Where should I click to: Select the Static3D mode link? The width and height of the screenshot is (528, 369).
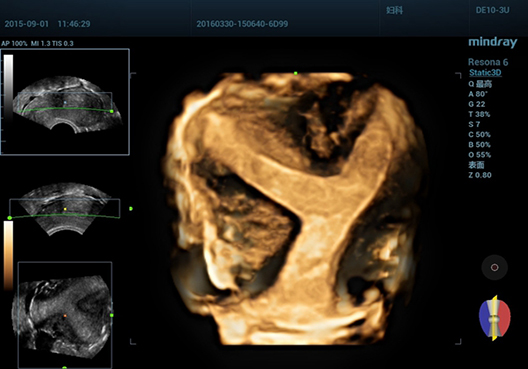point(485,73)
